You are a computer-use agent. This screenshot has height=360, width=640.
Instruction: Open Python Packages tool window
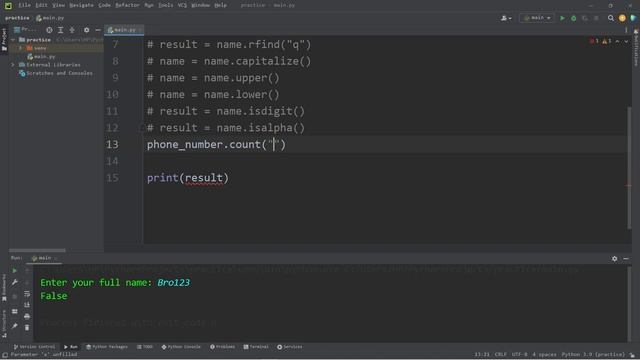pyautogui.click(x=107, y=347)
